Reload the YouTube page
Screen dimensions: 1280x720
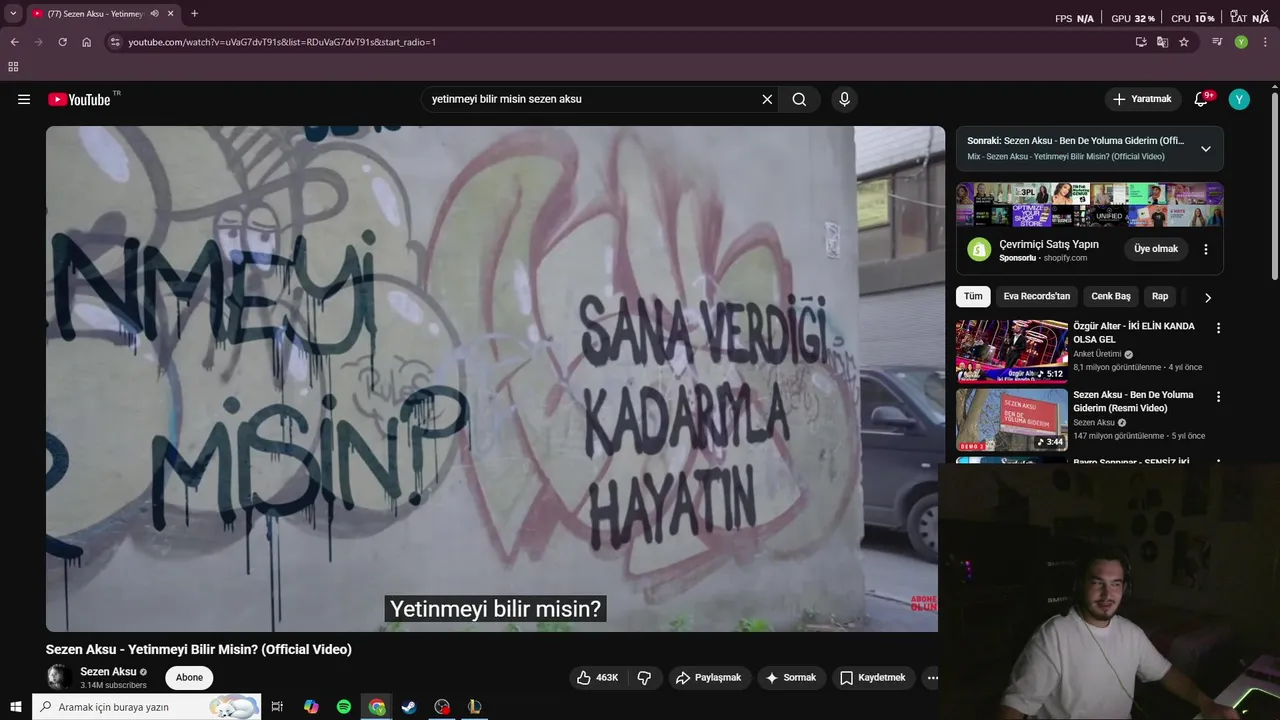coord(62,42)
